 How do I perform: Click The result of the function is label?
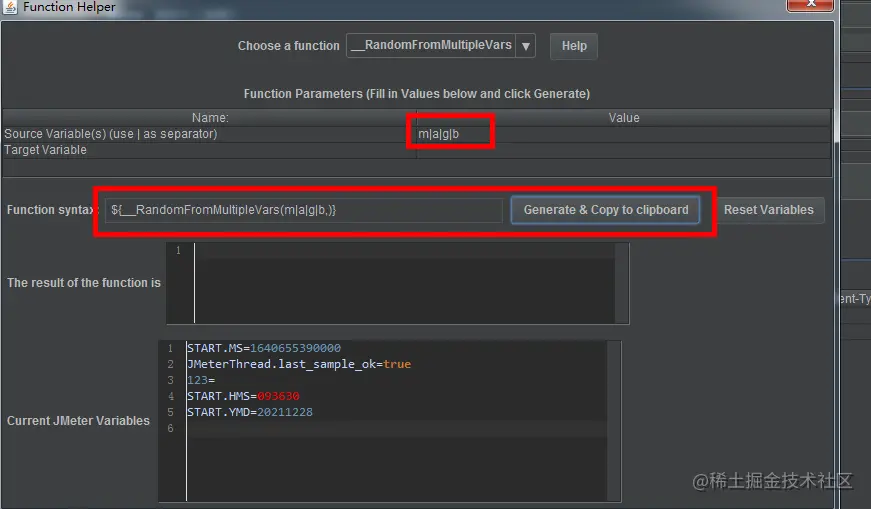click(x=84, y=283)
